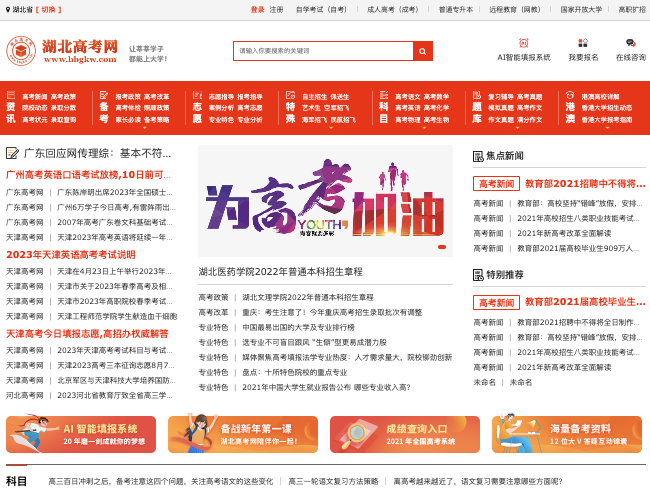Expand the 科目 section dropdown arrow
The width and height of the screenshot is (650, 500).
[424, 128]
